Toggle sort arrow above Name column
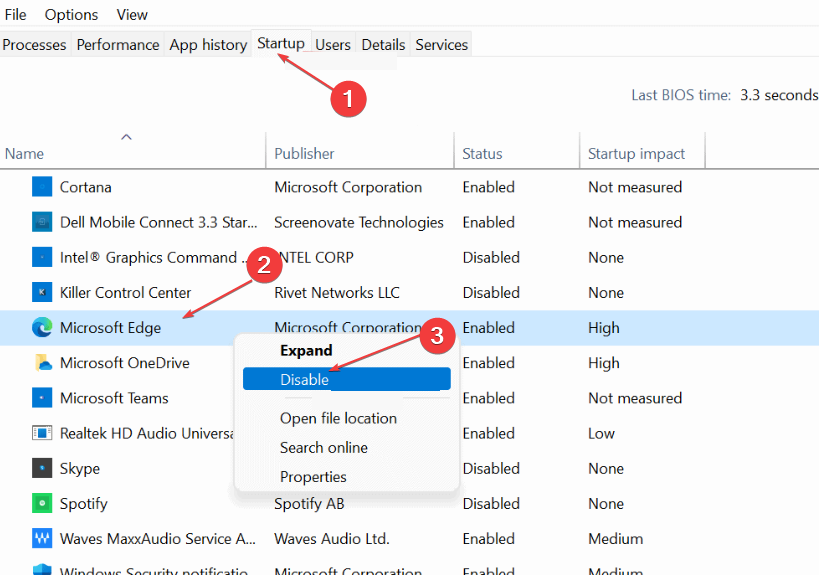The height and width of the screenshot is (575, 819). click(127, 137)
